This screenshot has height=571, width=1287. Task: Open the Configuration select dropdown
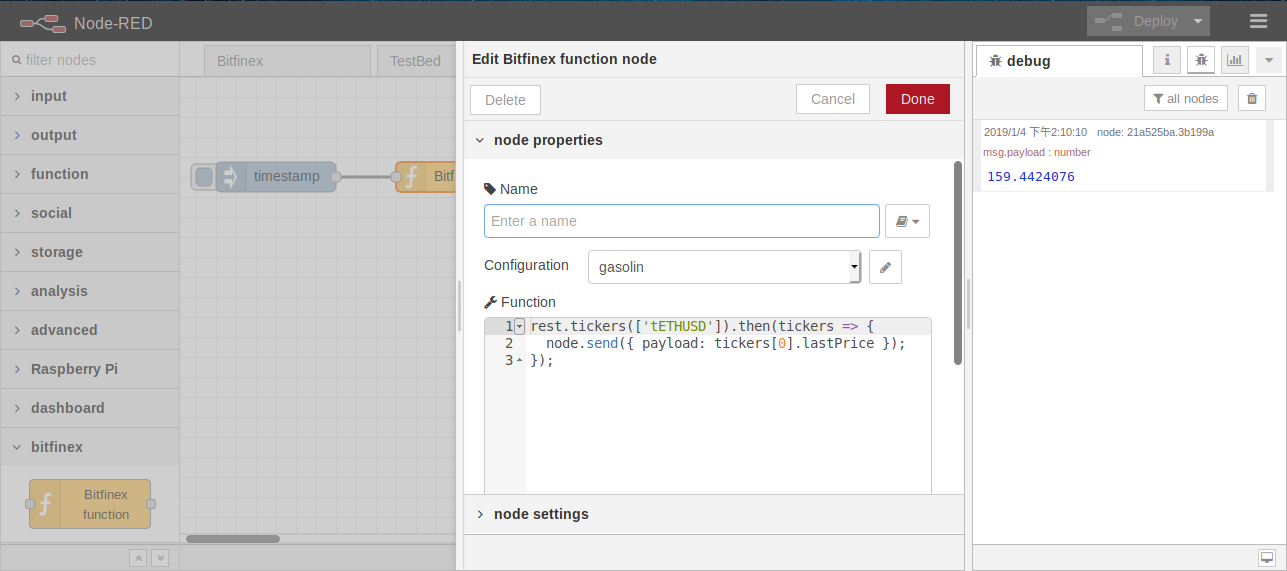[x=724, y=267]
